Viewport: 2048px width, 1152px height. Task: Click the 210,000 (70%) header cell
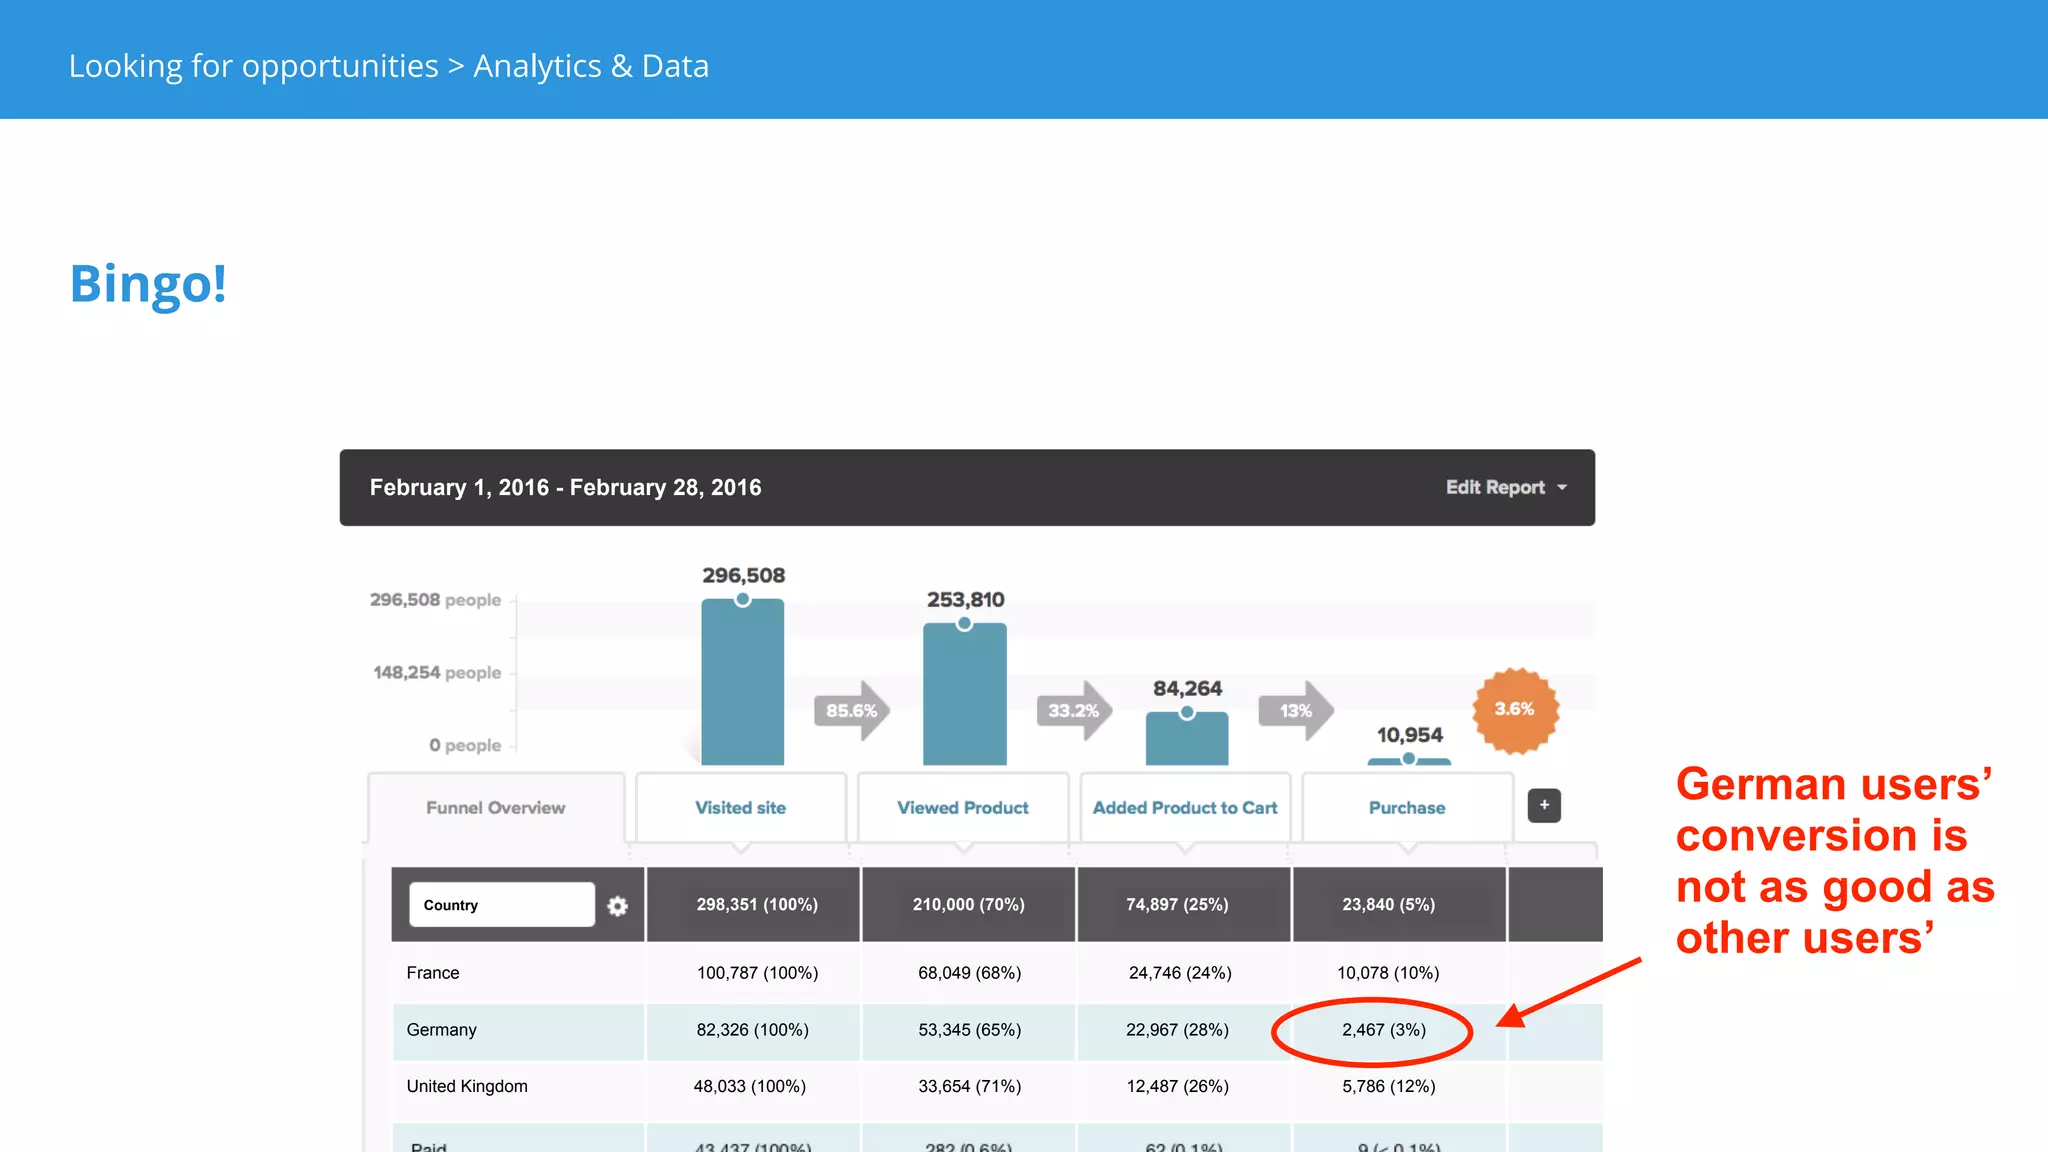pos(968,904)
